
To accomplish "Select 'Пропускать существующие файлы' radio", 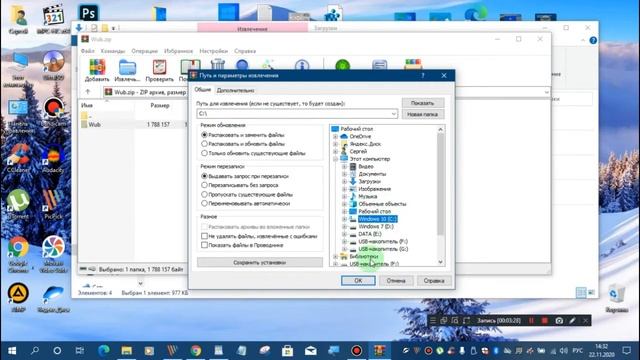I will (204, 194).
